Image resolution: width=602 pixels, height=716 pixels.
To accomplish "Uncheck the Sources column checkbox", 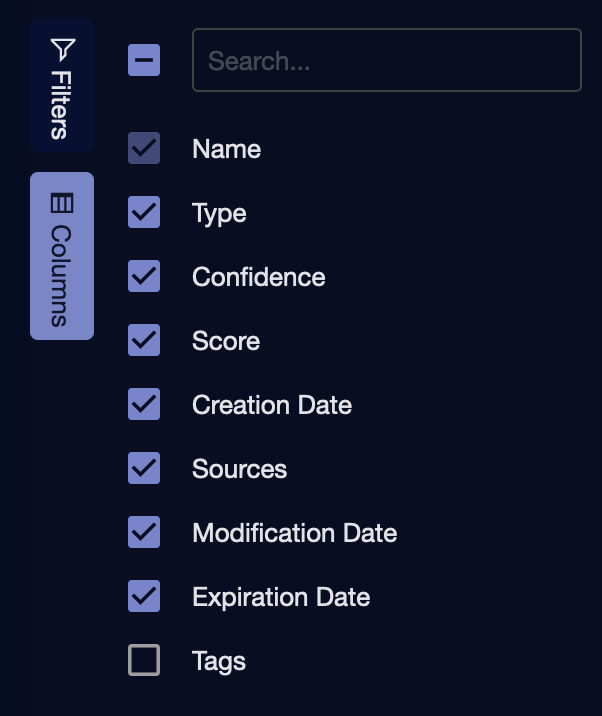I will tap(144, 469).
